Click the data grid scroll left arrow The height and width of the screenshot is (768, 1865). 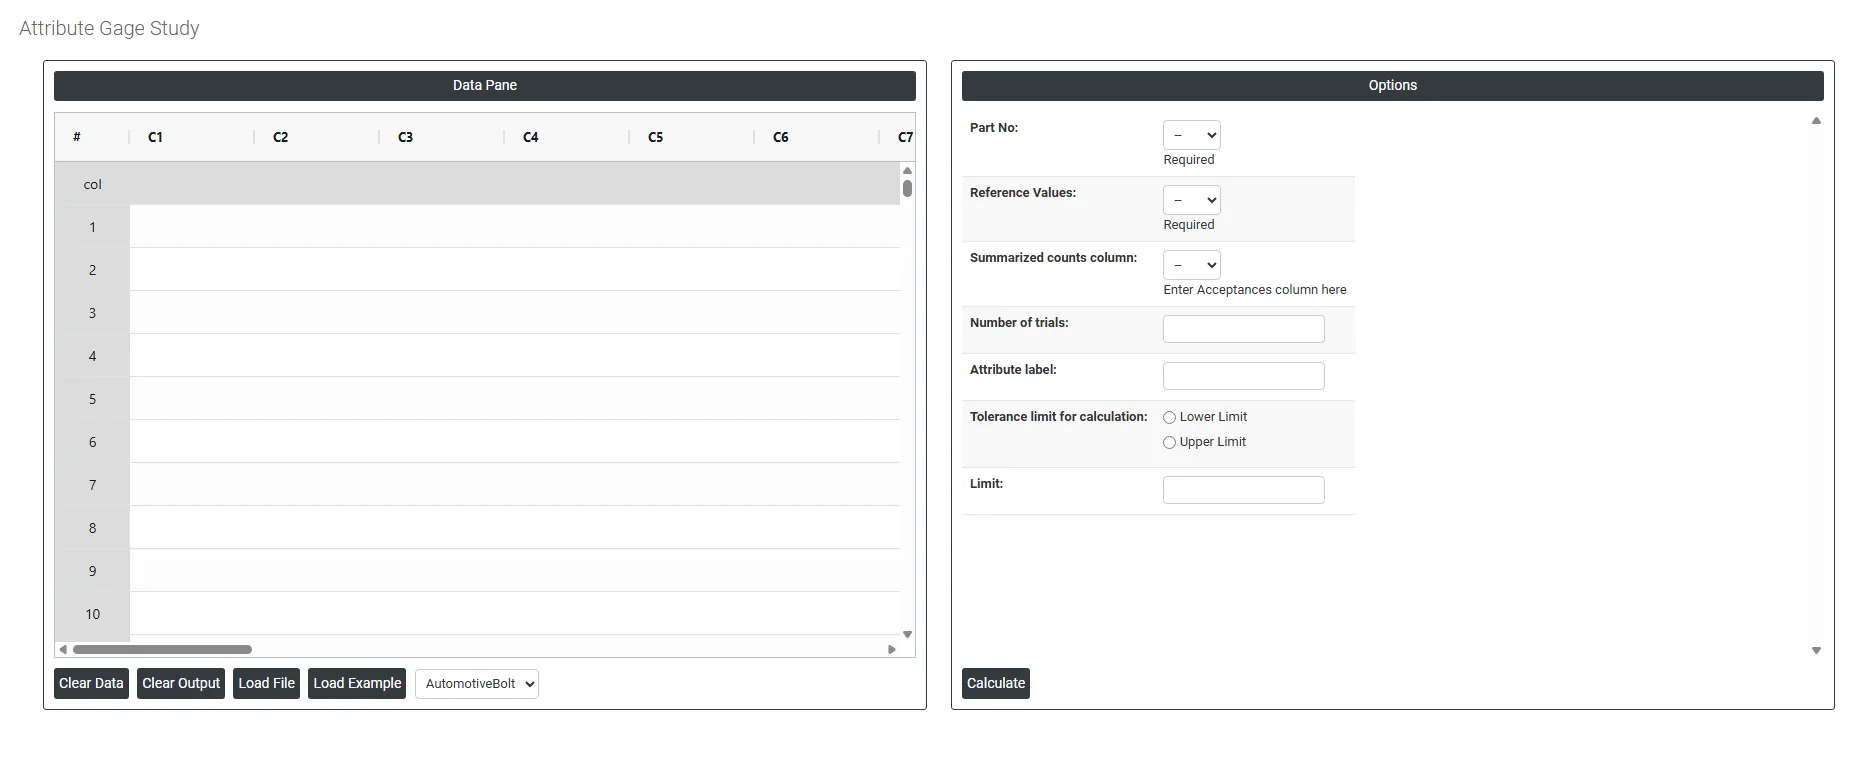point(63,649)
